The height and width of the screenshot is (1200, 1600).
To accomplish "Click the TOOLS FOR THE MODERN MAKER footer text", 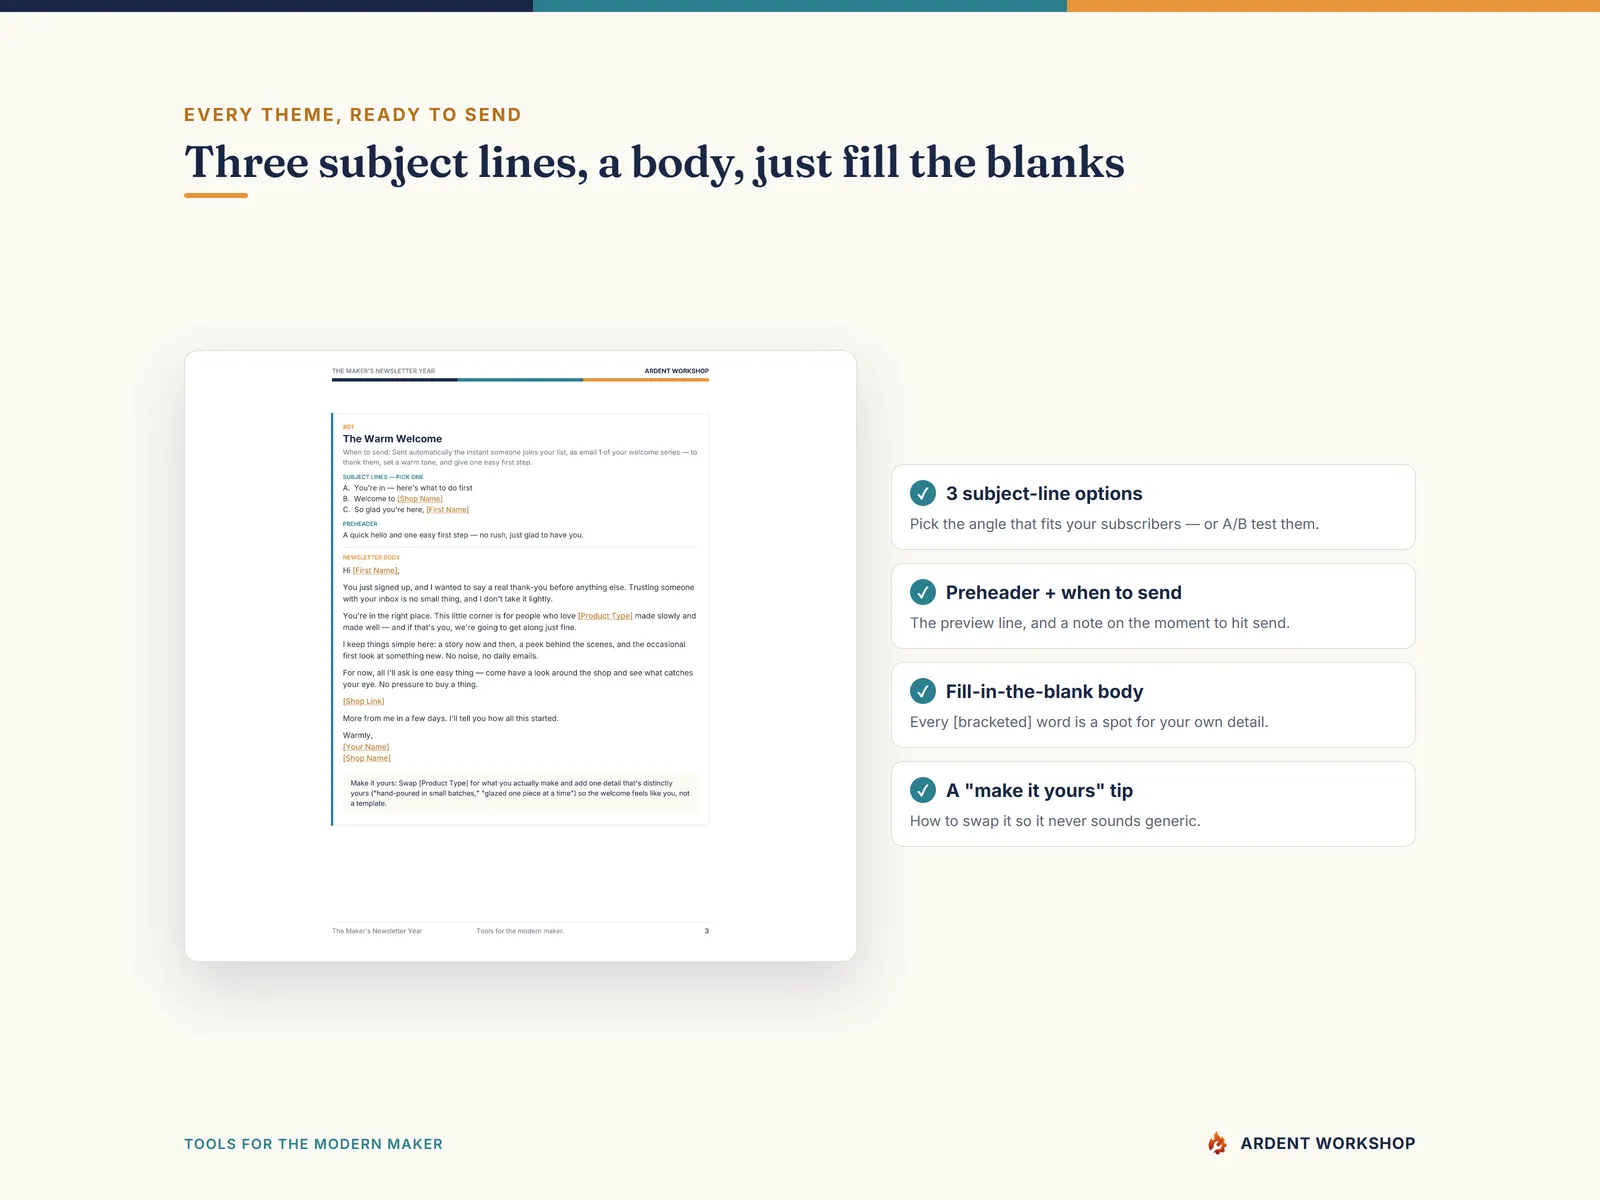I will coord(313,1144).
